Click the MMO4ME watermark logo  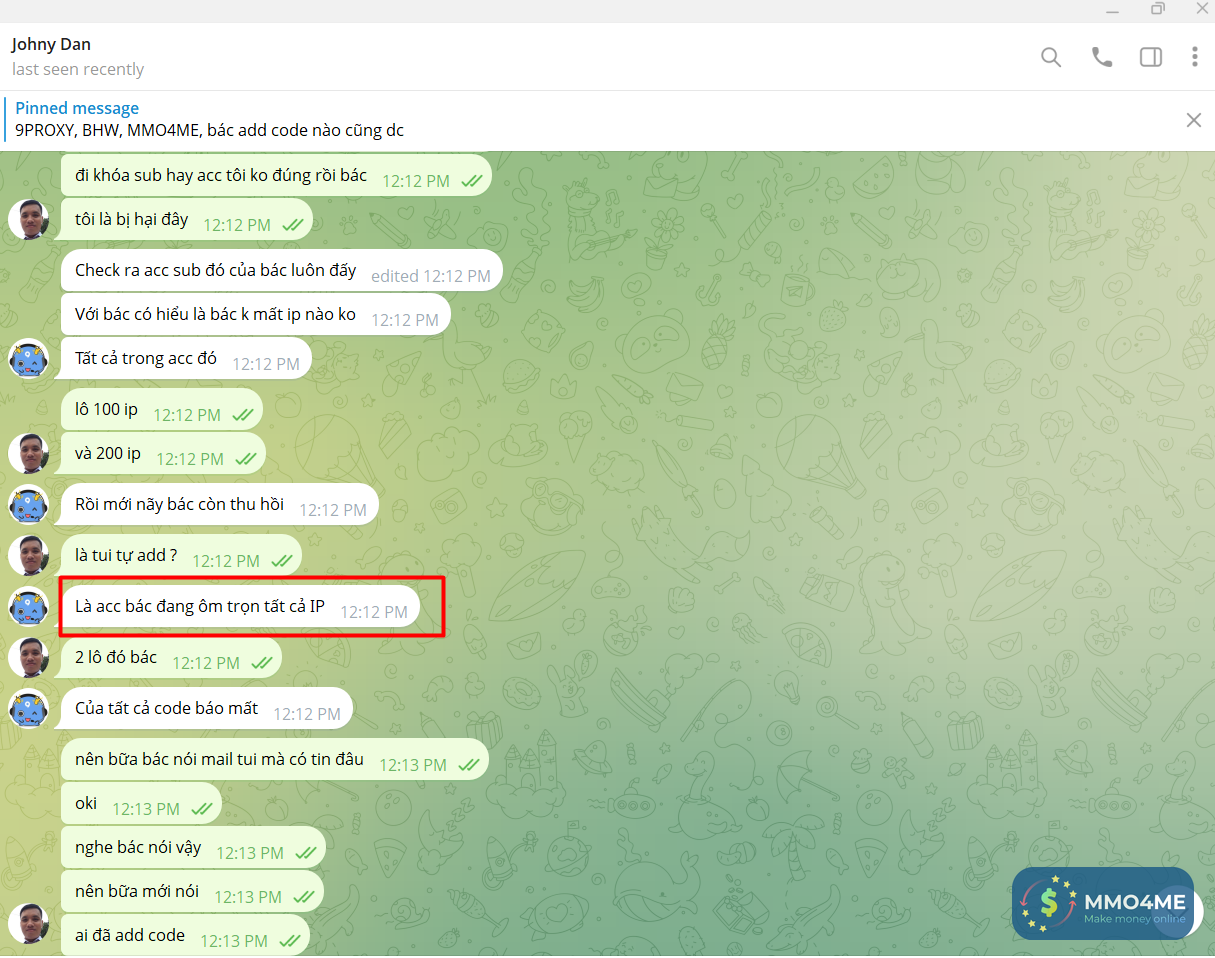1103,903
